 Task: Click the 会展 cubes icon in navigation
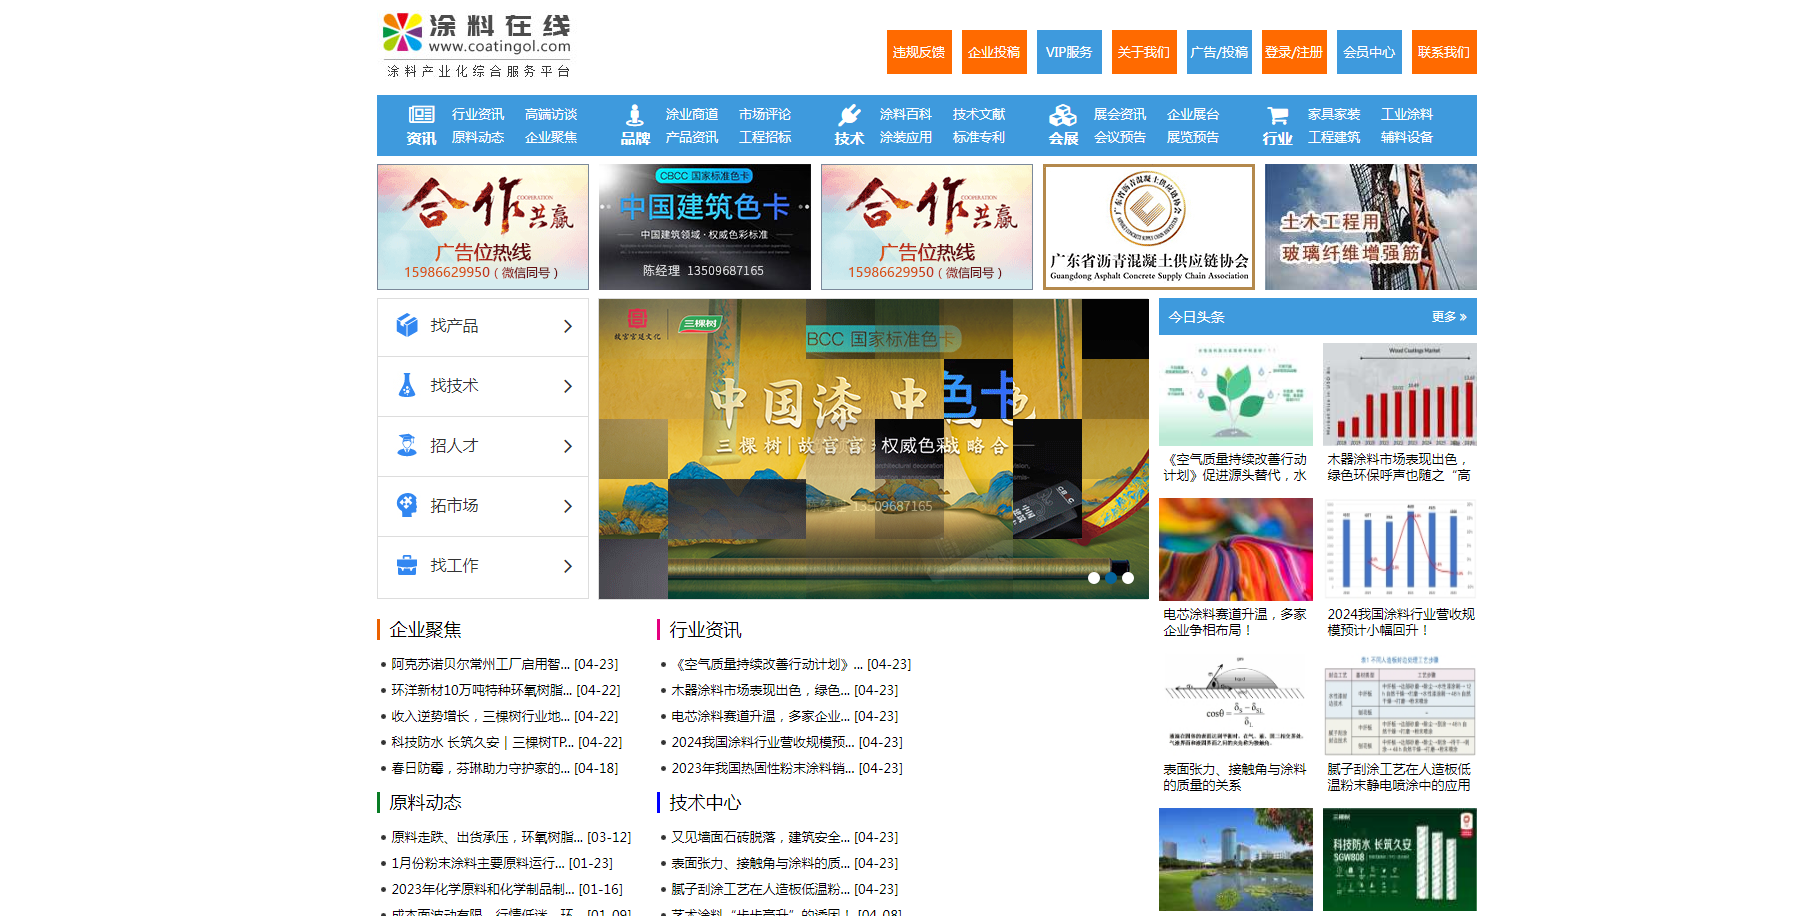click(x=1063, y=115)
